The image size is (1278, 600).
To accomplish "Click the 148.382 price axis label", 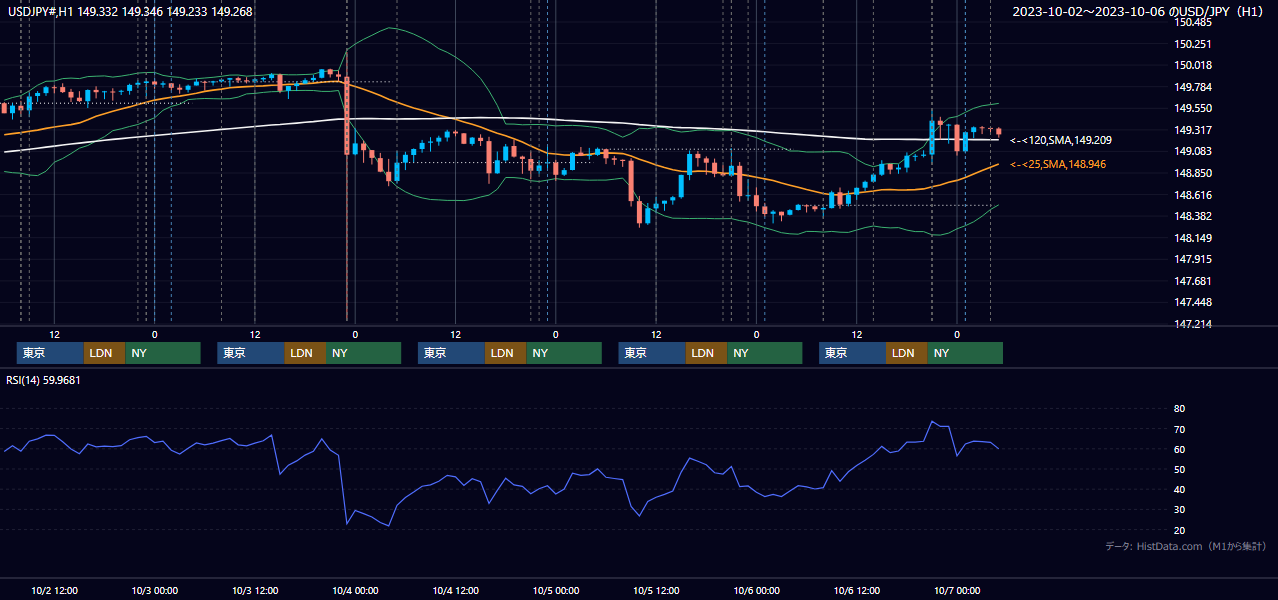I will tap(1195, 216).
